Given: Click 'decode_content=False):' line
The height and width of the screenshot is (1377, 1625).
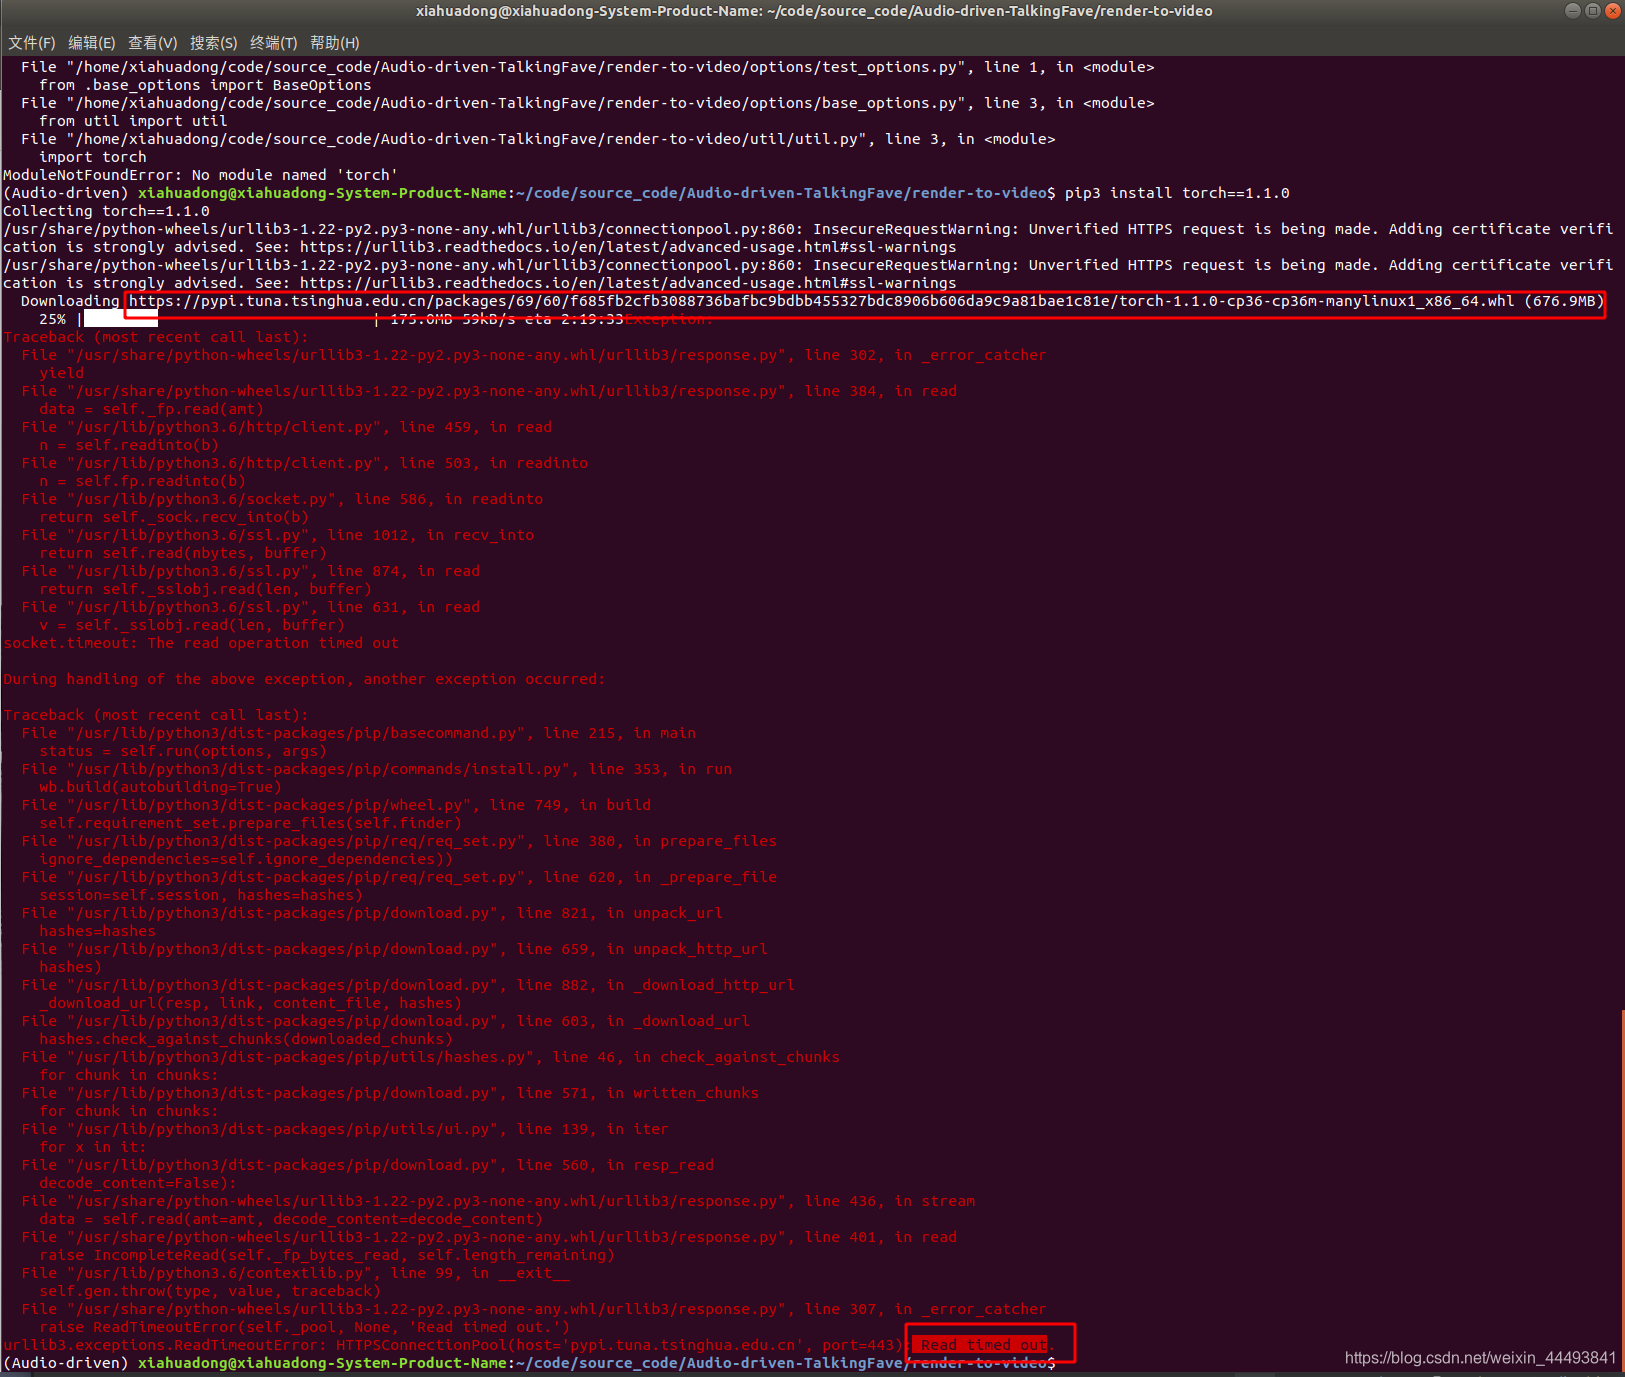Looking at the screenshot, I should point(138,1183).
